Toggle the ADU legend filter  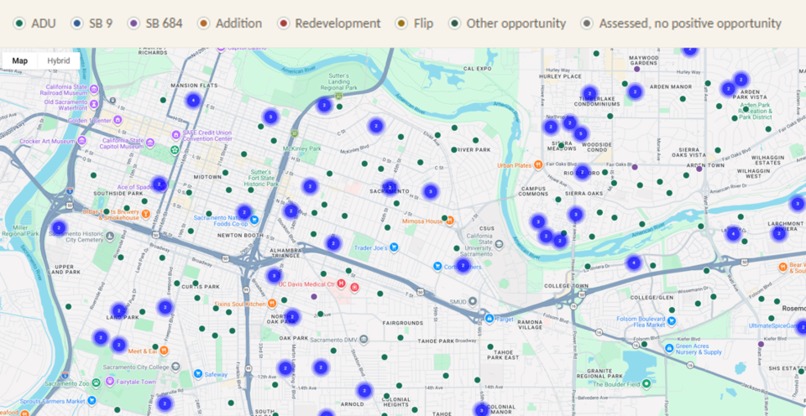pyautogui.click(x=35, y=24)
